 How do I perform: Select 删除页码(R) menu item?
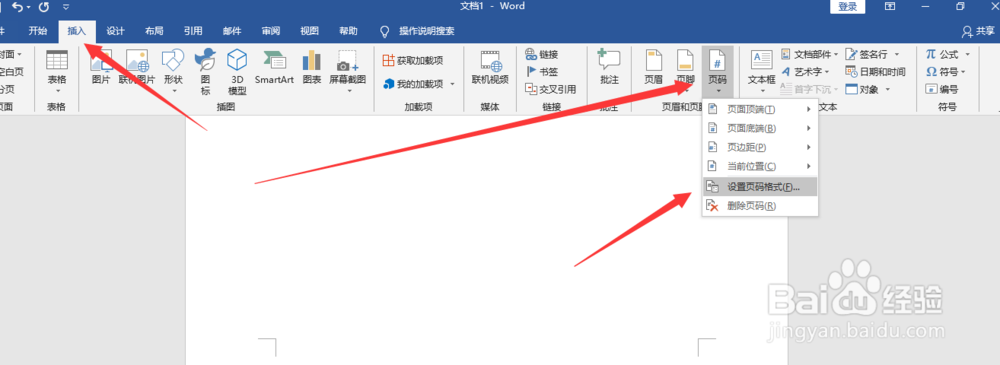[760, 206]
